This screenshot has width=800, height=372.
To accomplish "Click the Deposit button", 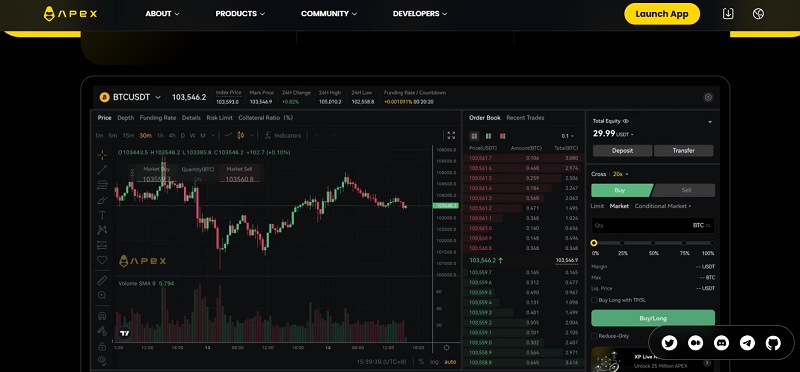I will [622, 151].
